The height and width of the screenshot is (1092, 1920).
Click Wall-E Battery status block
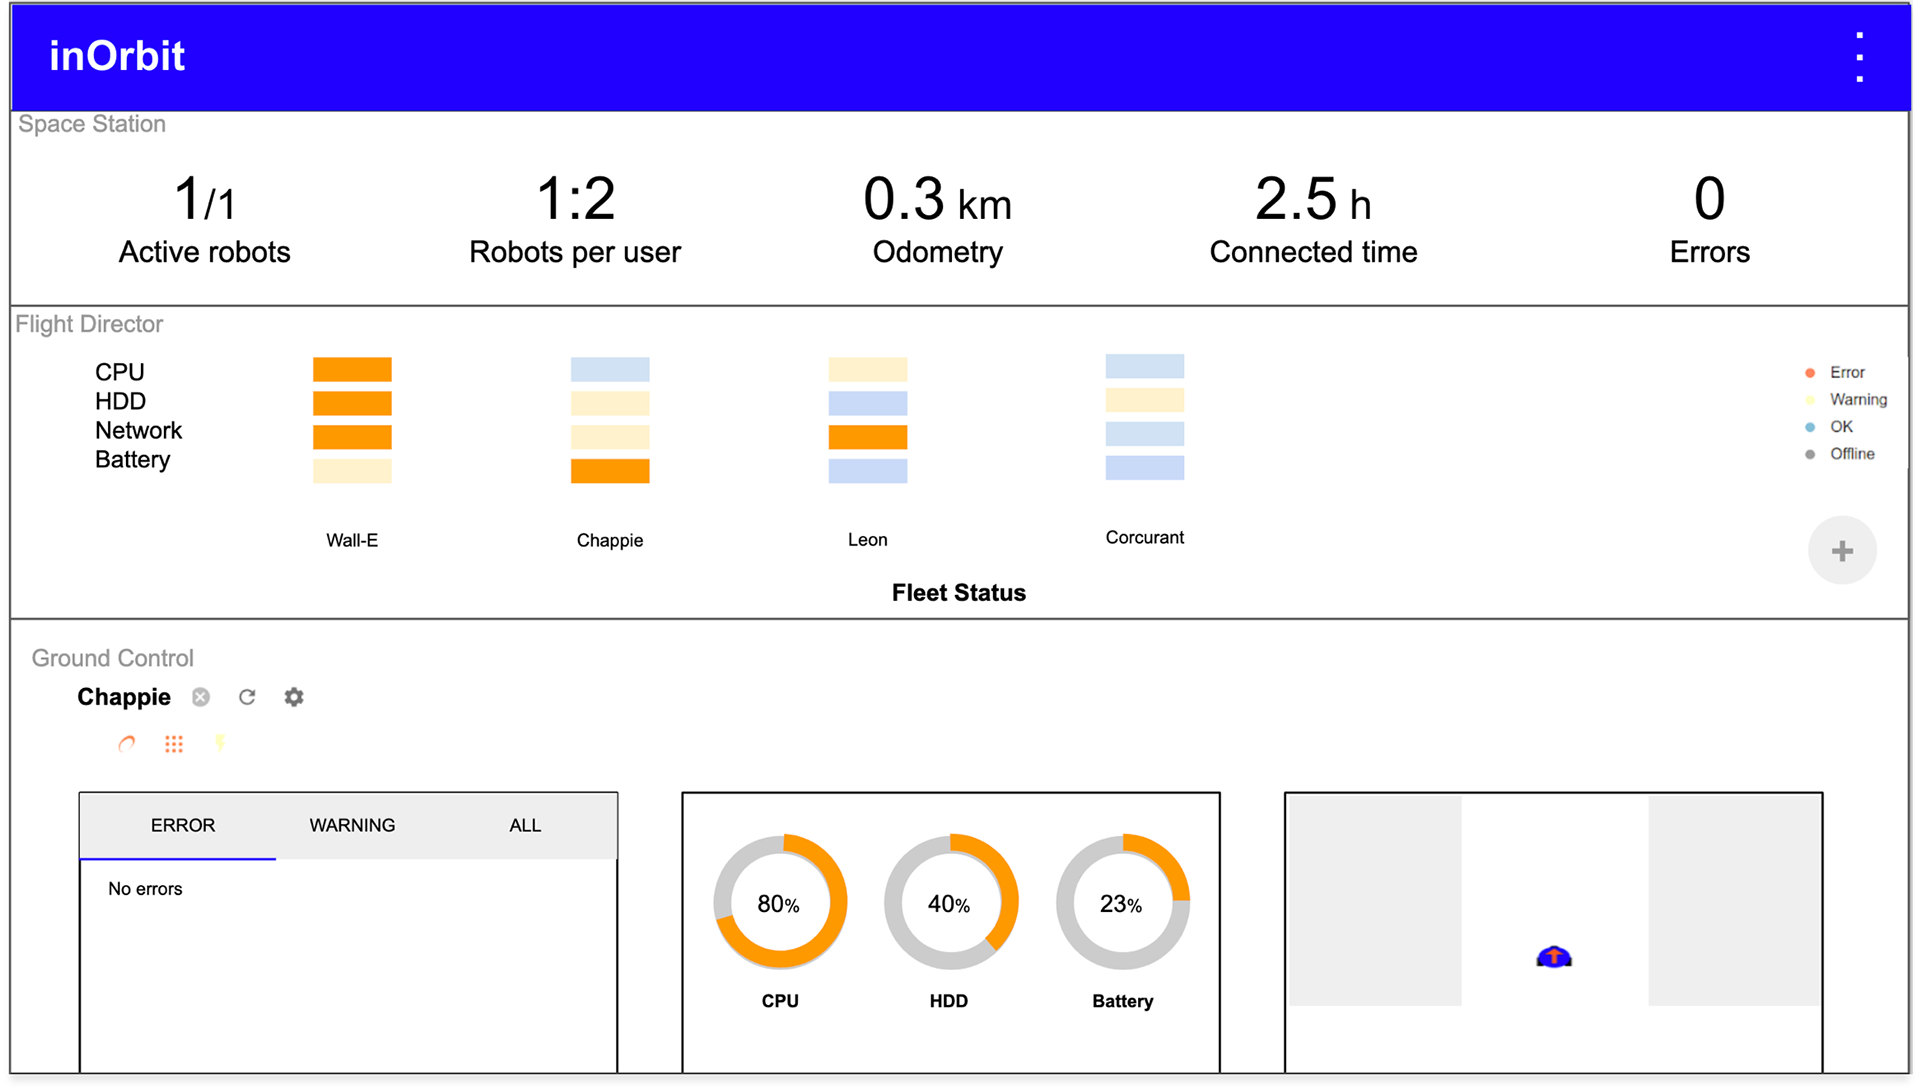[x=352, y=471]
